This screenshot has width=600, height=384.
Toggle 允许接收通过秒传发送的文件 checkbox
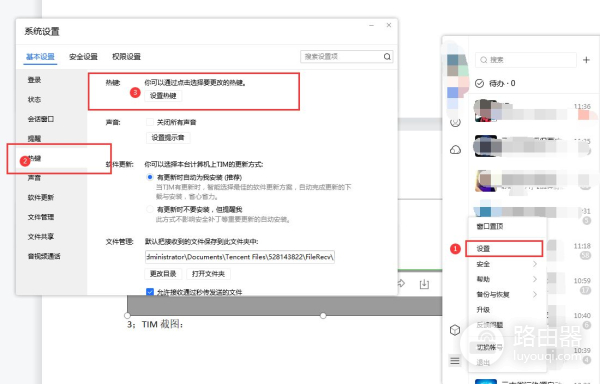pos(150,292)
